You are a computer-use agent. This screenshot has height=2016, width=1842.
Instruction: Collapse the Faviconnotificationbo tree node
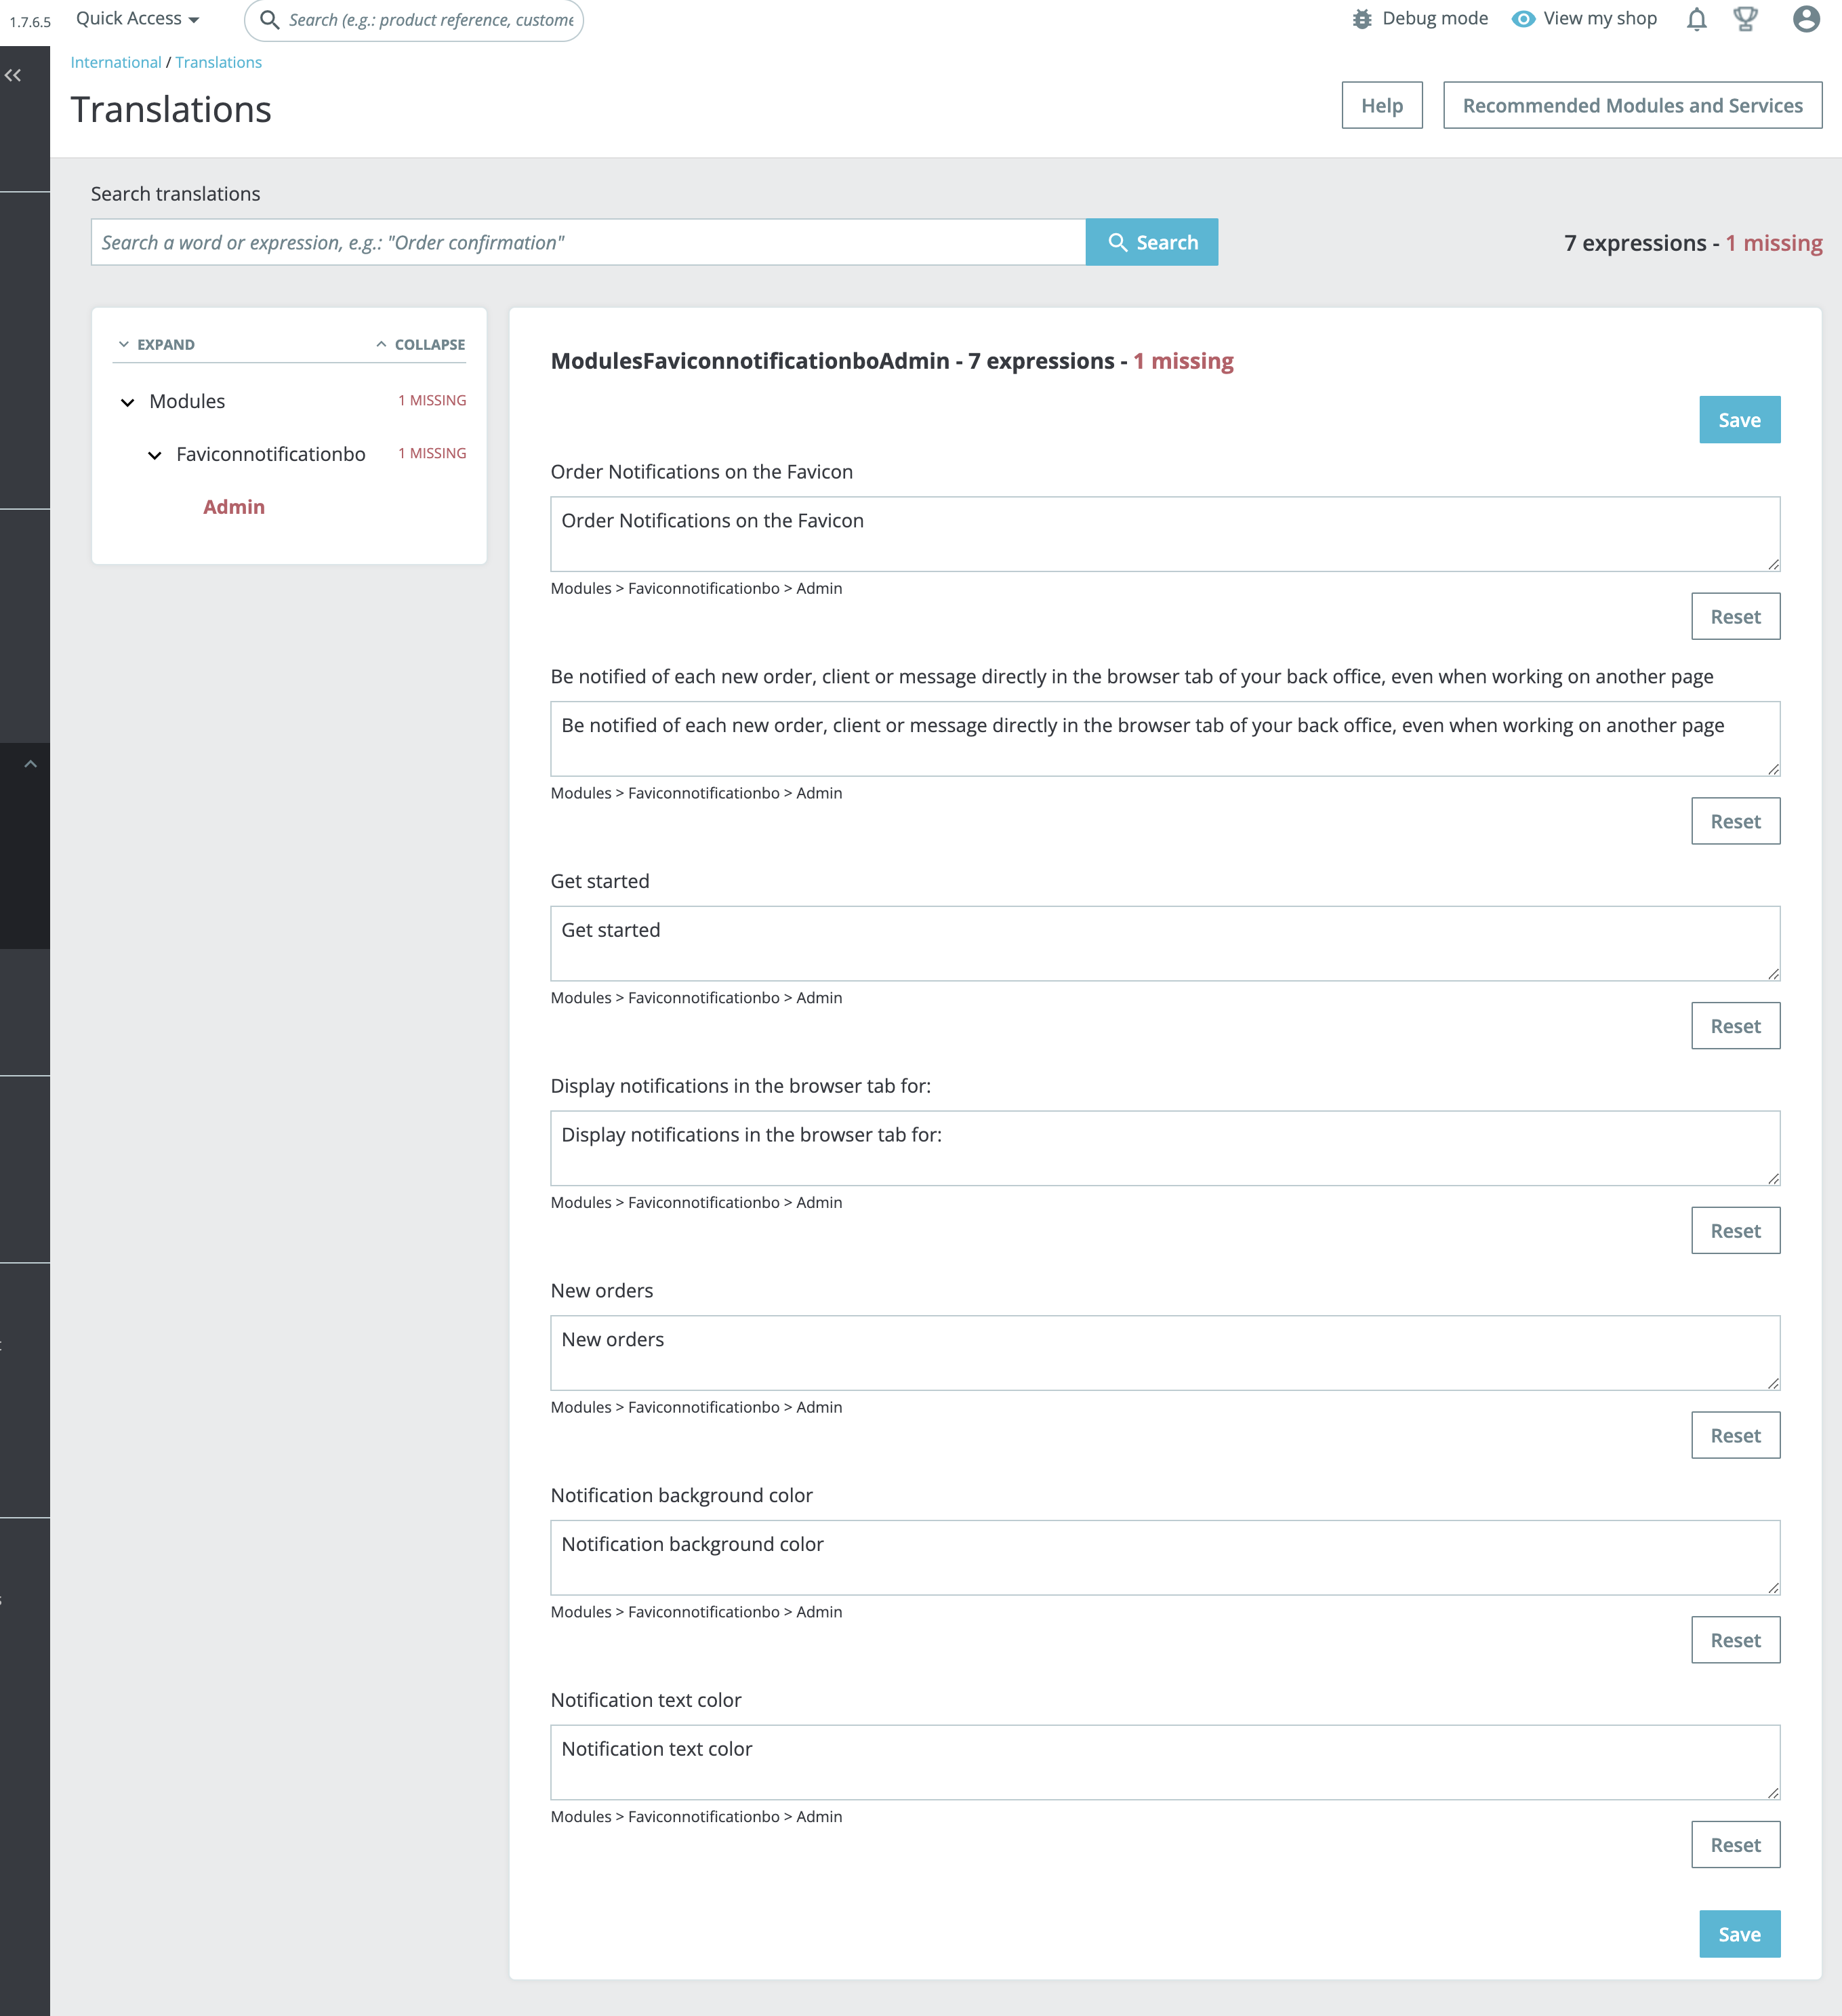155,455
